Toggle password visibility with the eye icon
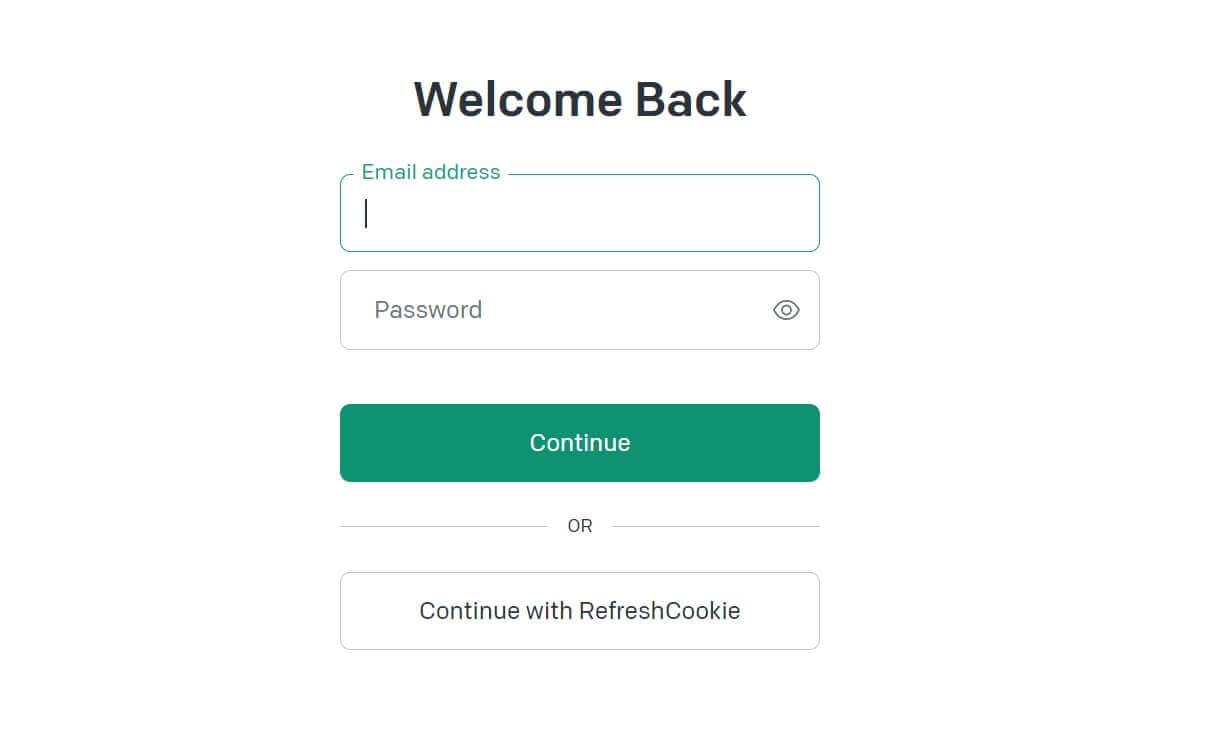Image resolution: width=1216 pixels, height=730 pixels. (786, 310)
